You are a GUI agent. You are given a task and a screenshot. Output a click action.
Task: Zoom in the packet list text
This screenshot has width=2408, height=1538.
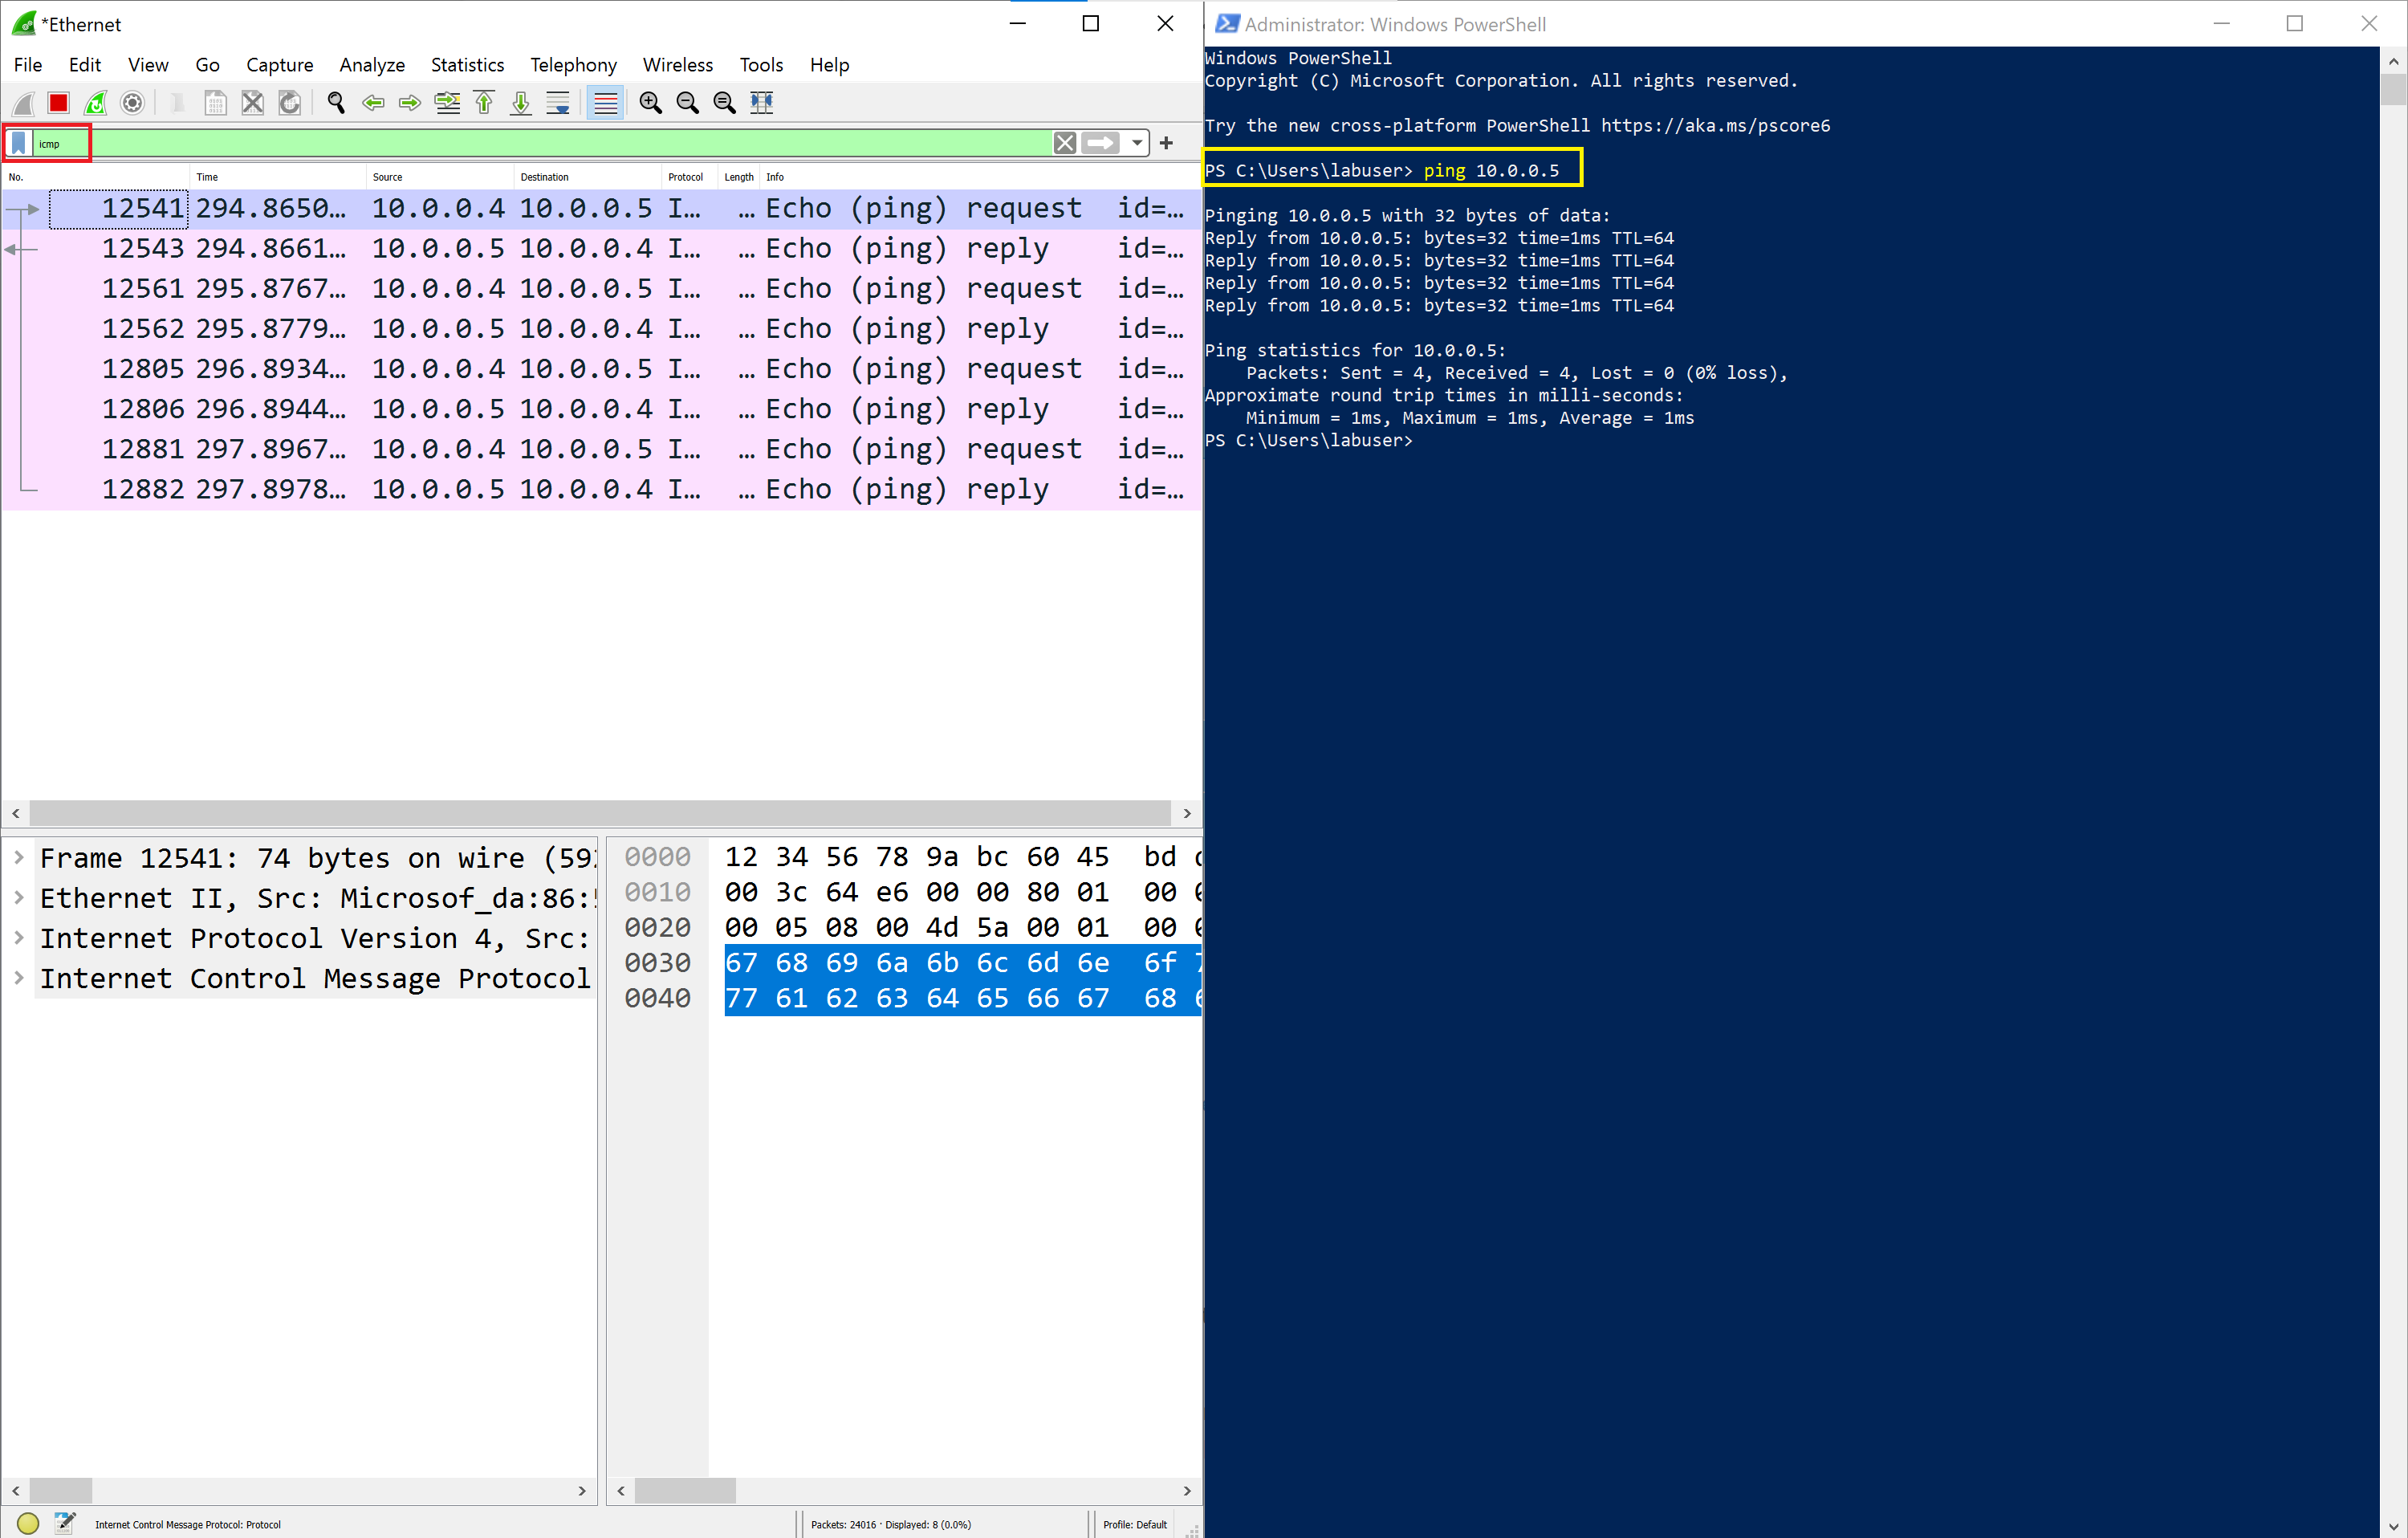click(650, 103)
